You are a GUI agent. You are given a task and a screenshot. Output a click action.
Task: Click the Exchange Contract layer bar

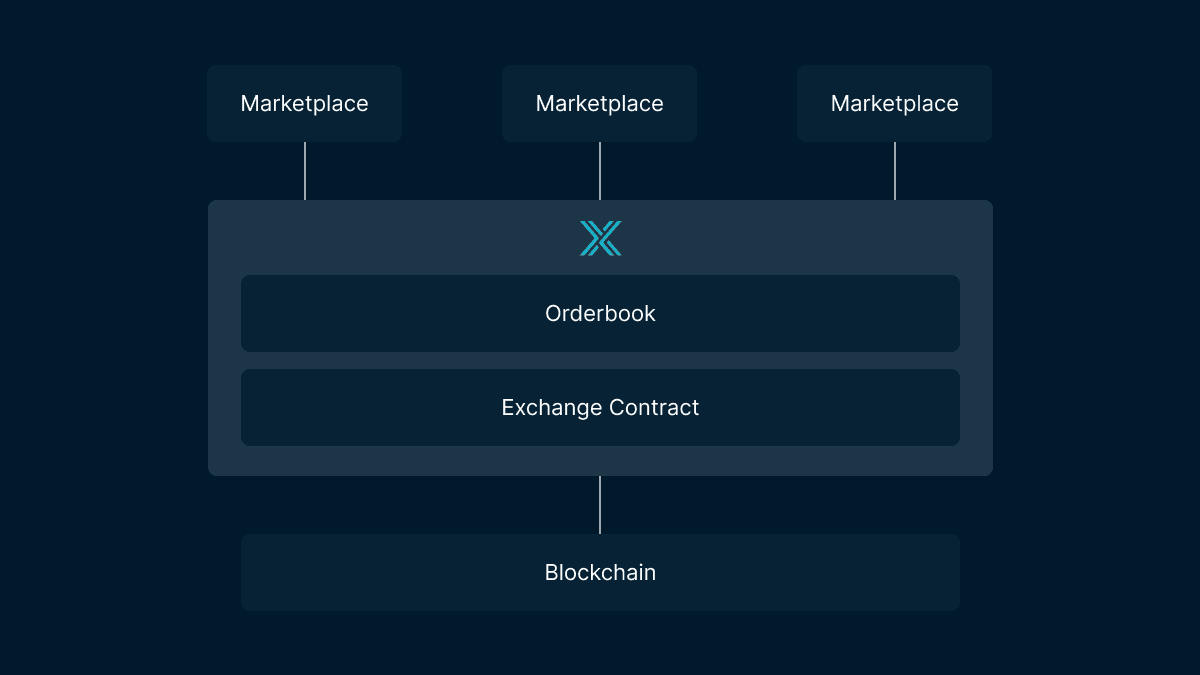(600, 408)
